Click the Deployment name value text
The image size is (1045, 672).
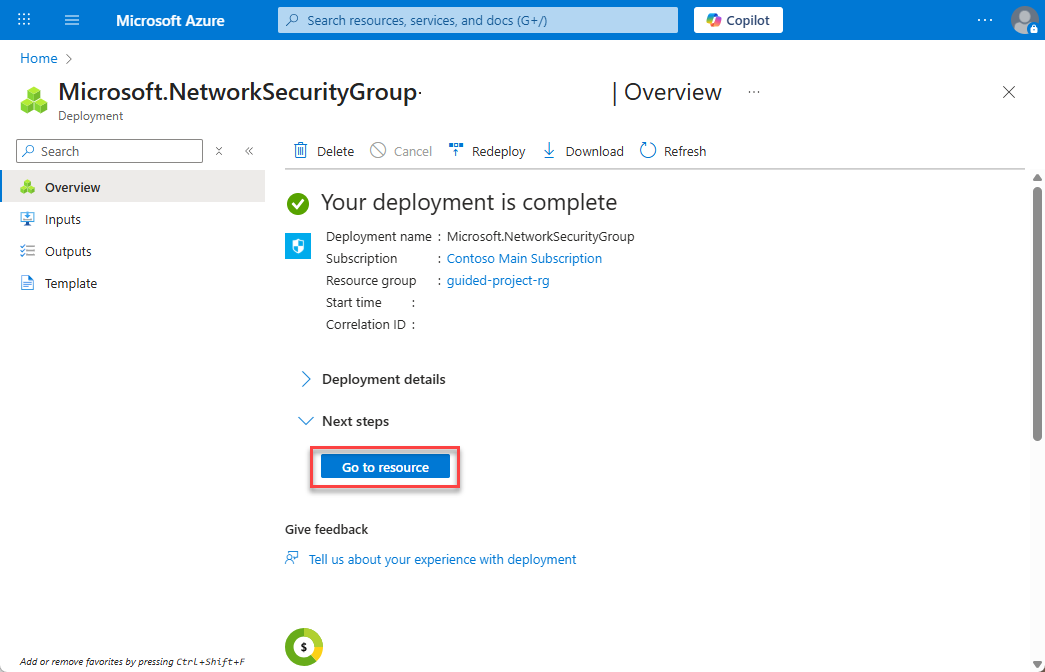(540, 237)
